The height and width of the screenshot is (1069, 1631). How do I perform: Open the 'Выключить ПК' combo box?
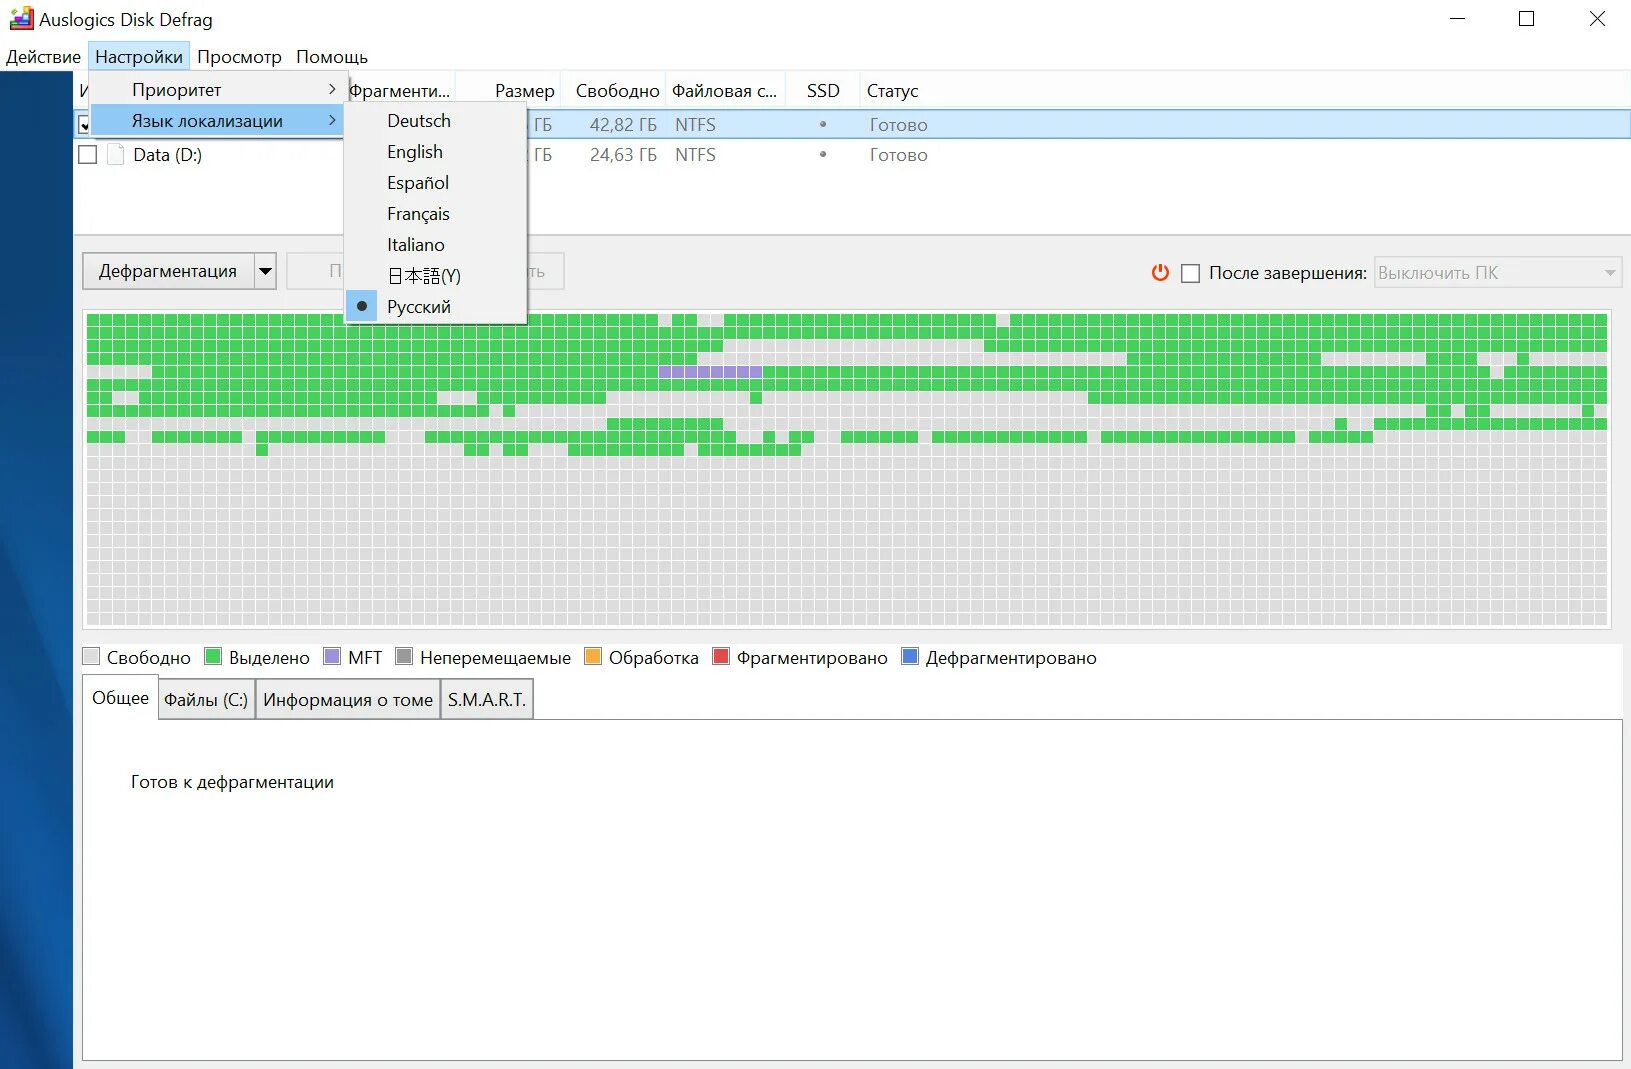tap(1497, 272)
